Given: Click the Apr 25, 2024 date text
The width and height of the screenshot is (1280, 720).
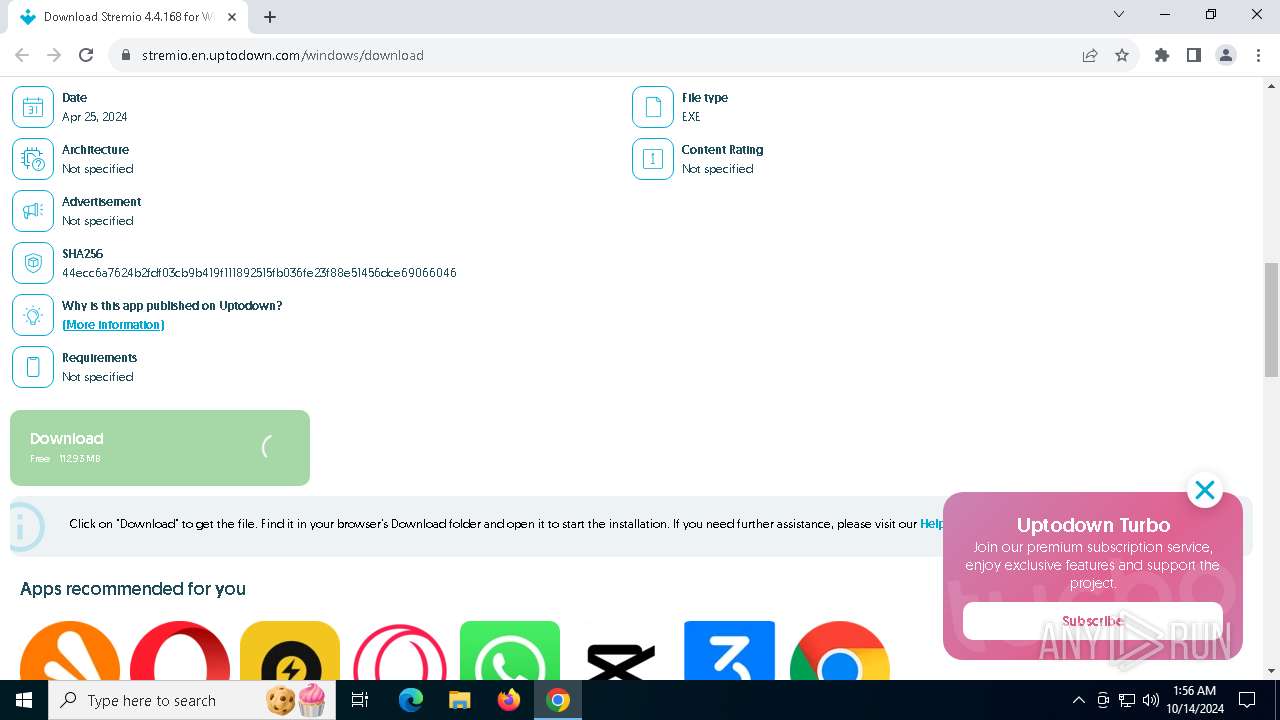Looking at the screenshot, I should [95, 117].
